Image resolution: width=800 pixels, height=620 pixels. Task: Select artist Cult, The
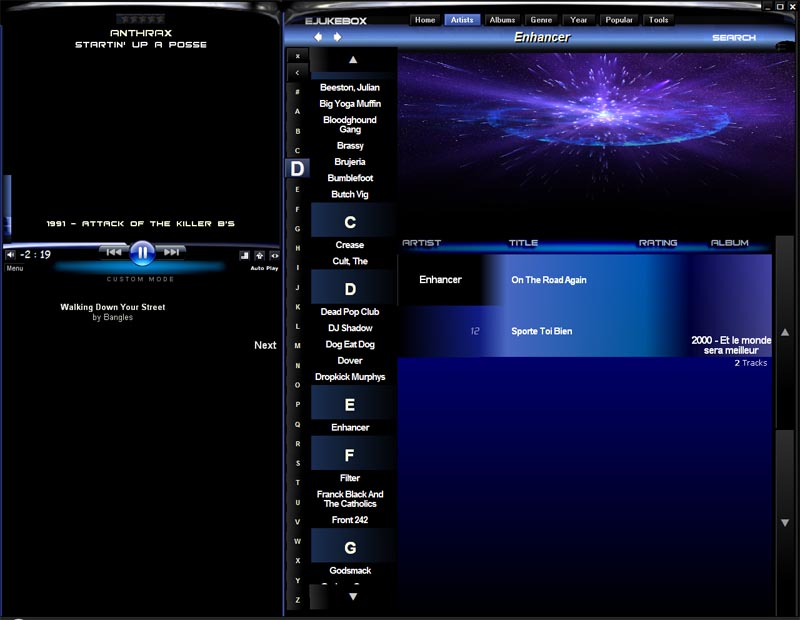[x=350, y=261]
